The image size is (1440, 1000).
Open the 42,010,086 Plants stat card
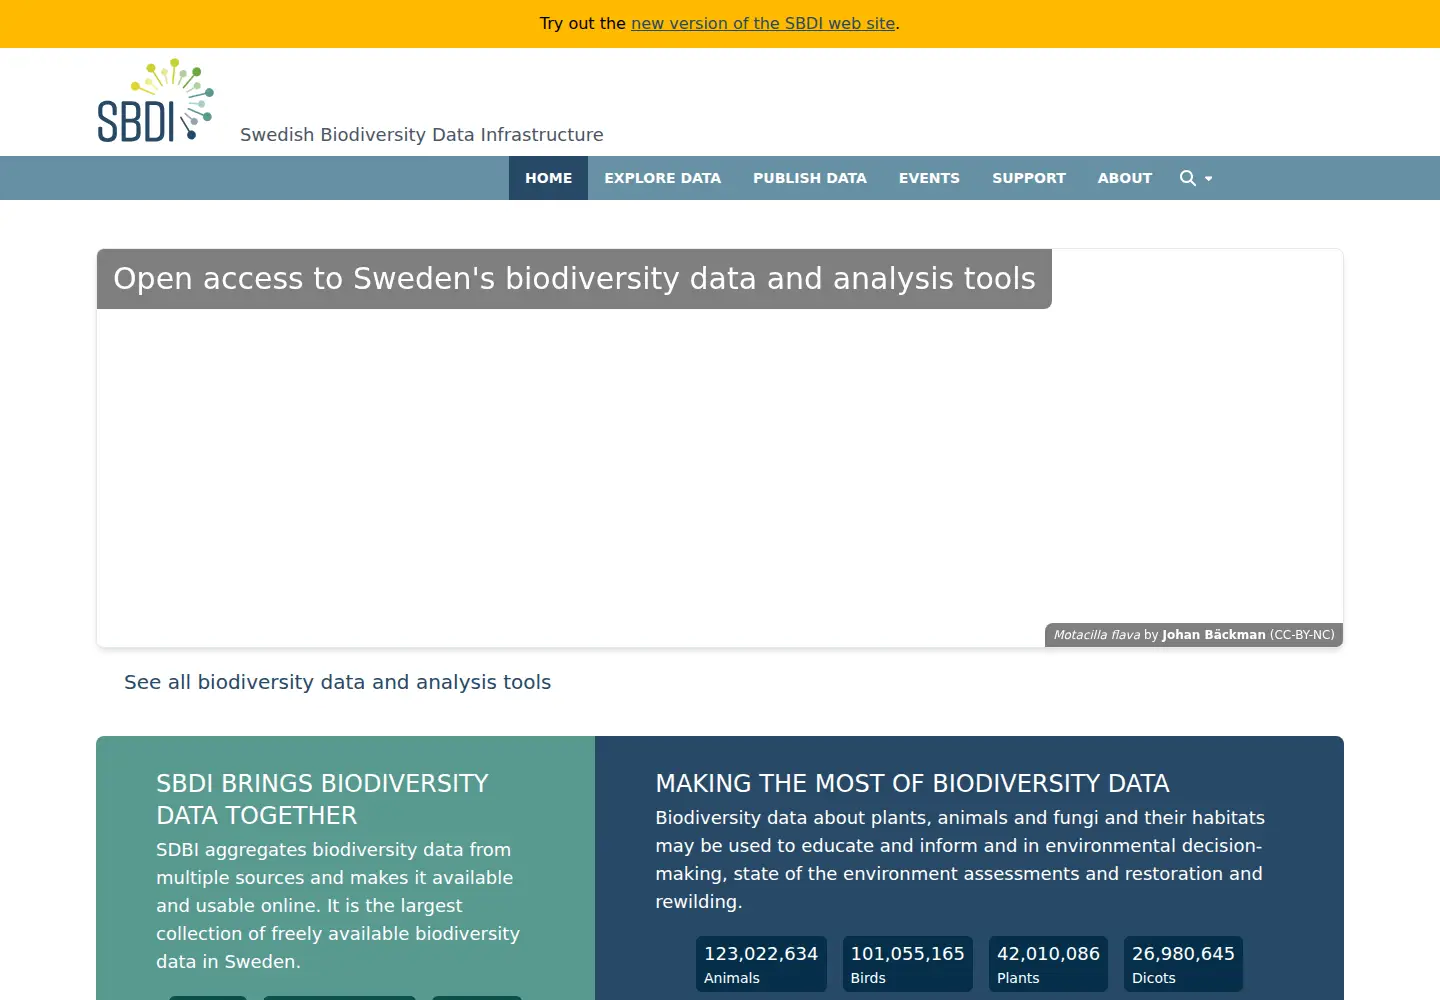(x=1048, y=964)
